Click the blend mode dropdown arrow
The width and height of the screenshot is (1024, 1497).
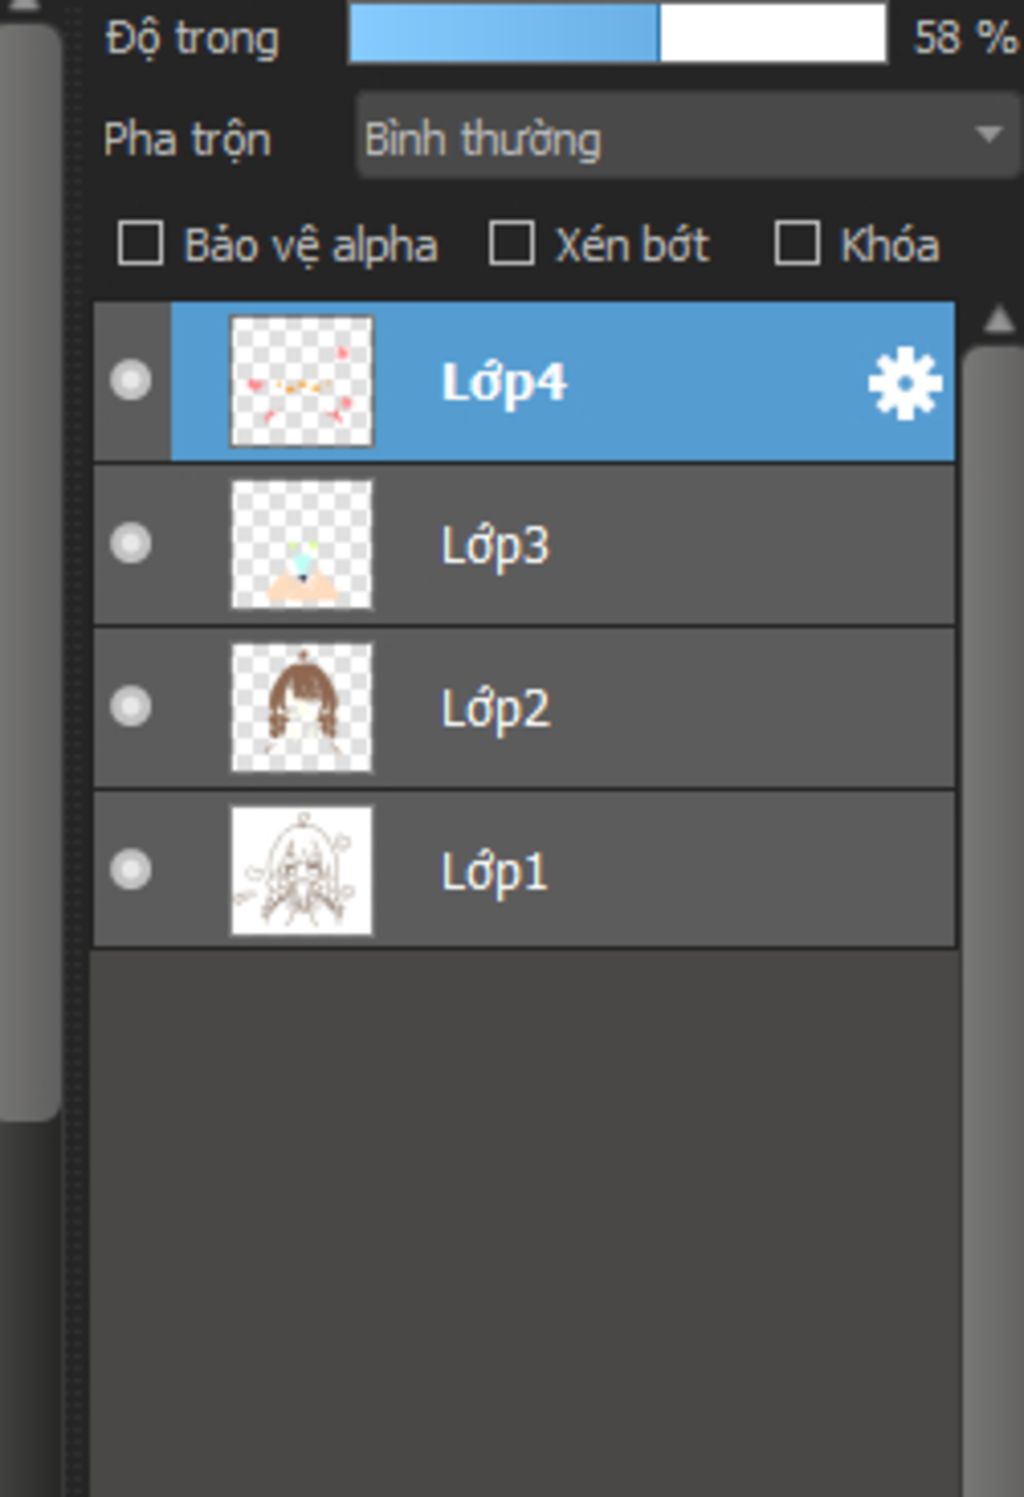(x=988, y=135)
